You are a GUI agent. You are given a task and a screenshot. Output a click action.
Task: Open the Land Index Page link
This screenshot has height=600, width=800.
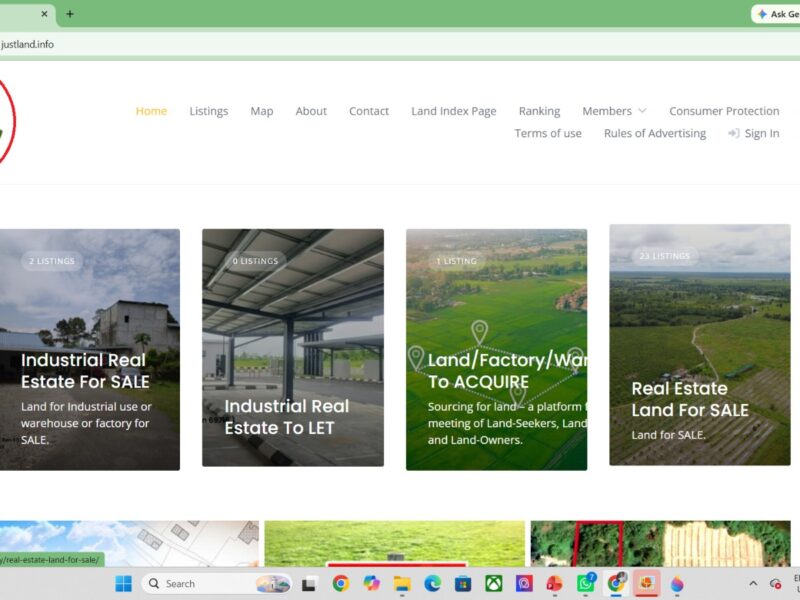[454, 111]
